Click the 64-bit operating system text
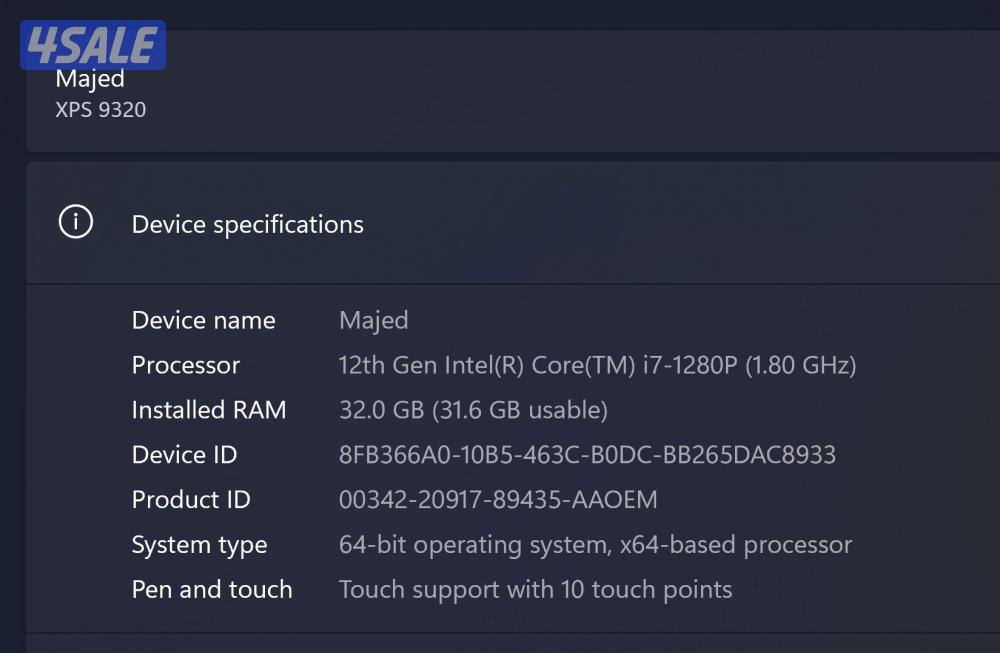 [595, 544]
